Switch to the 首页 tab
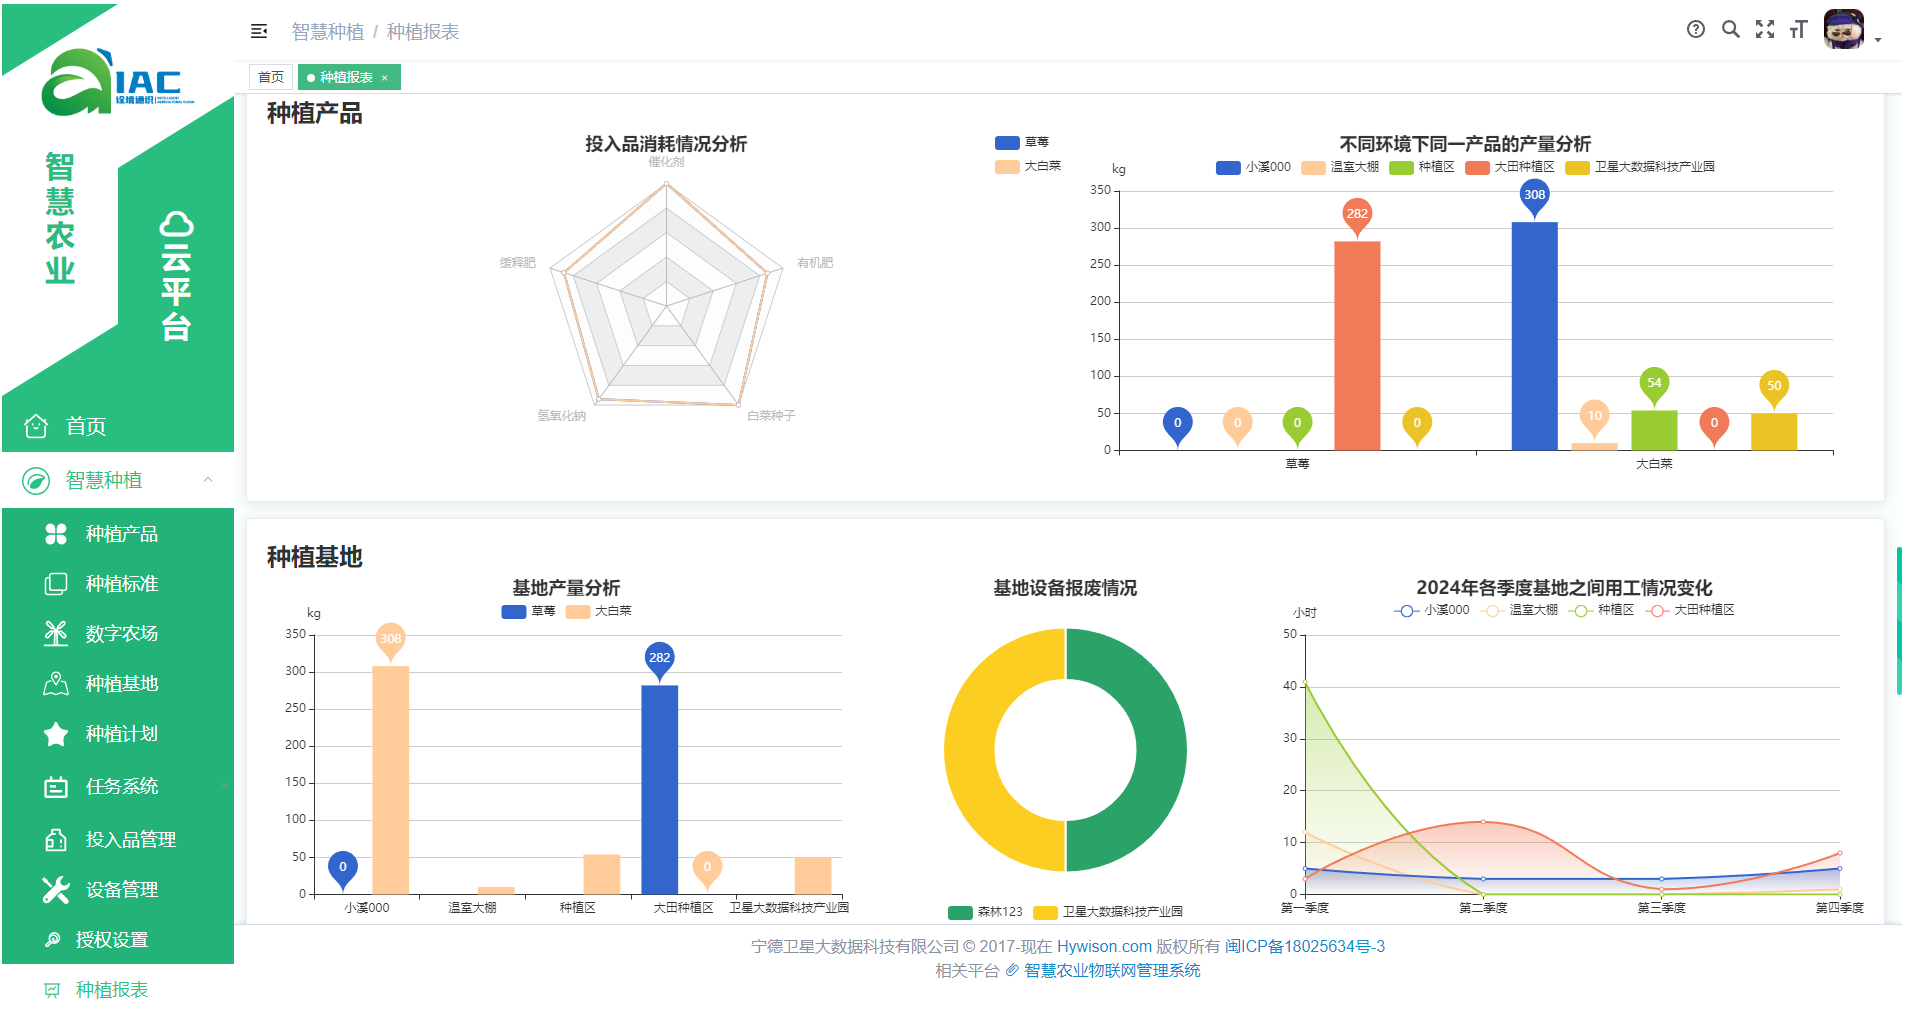 (271, 77)
